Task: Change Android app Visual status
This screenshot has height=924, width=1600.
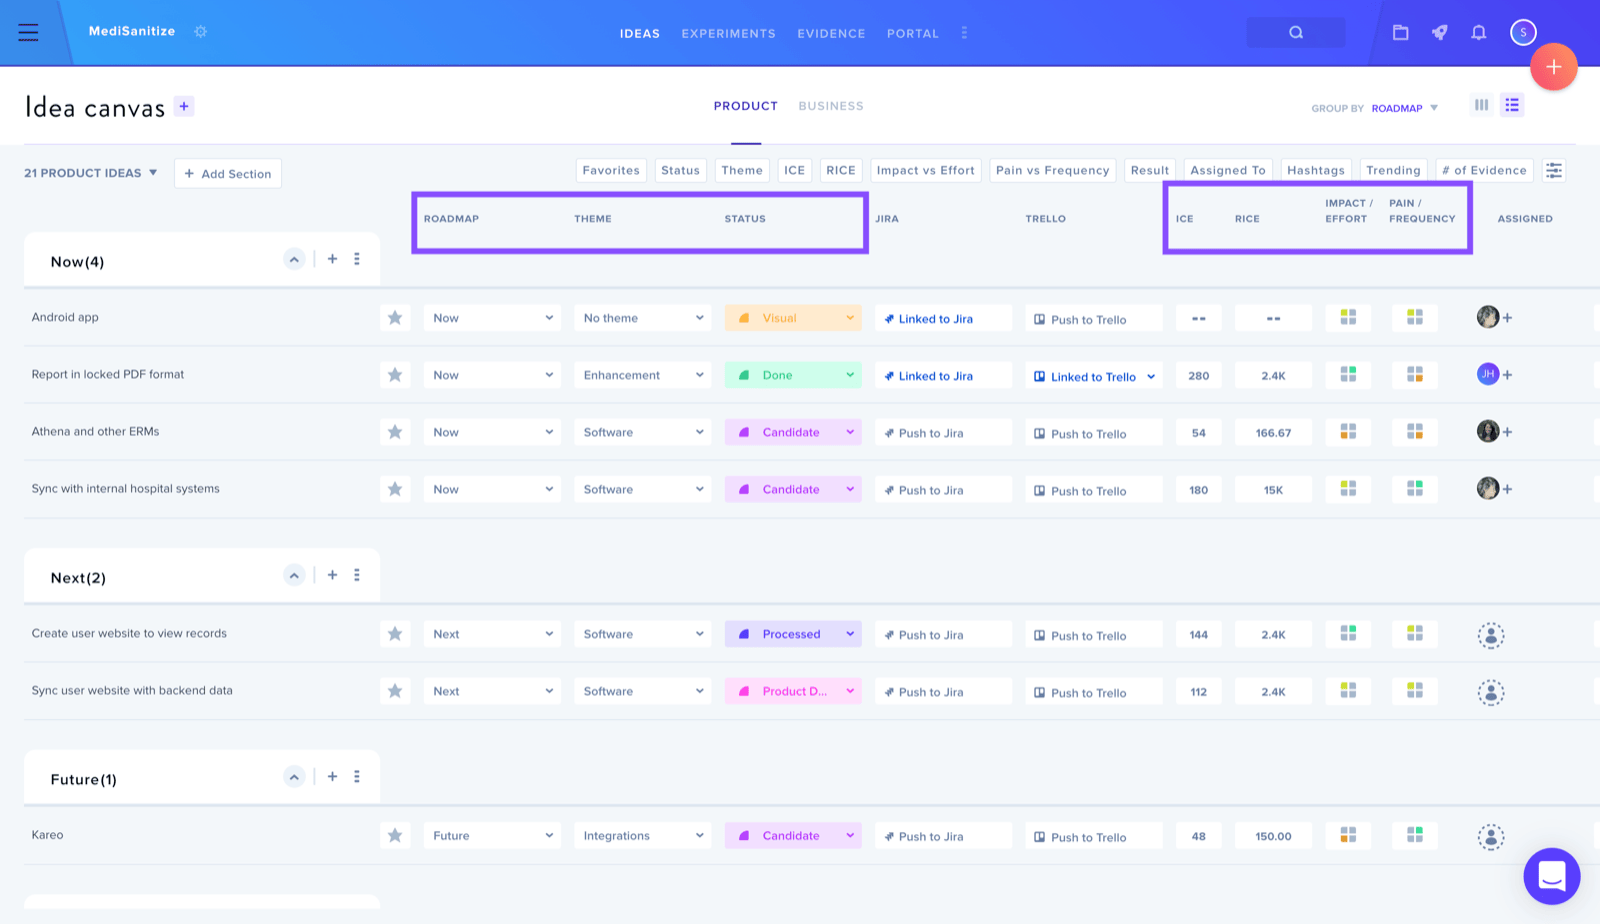Action: click(x=793, y=318)
